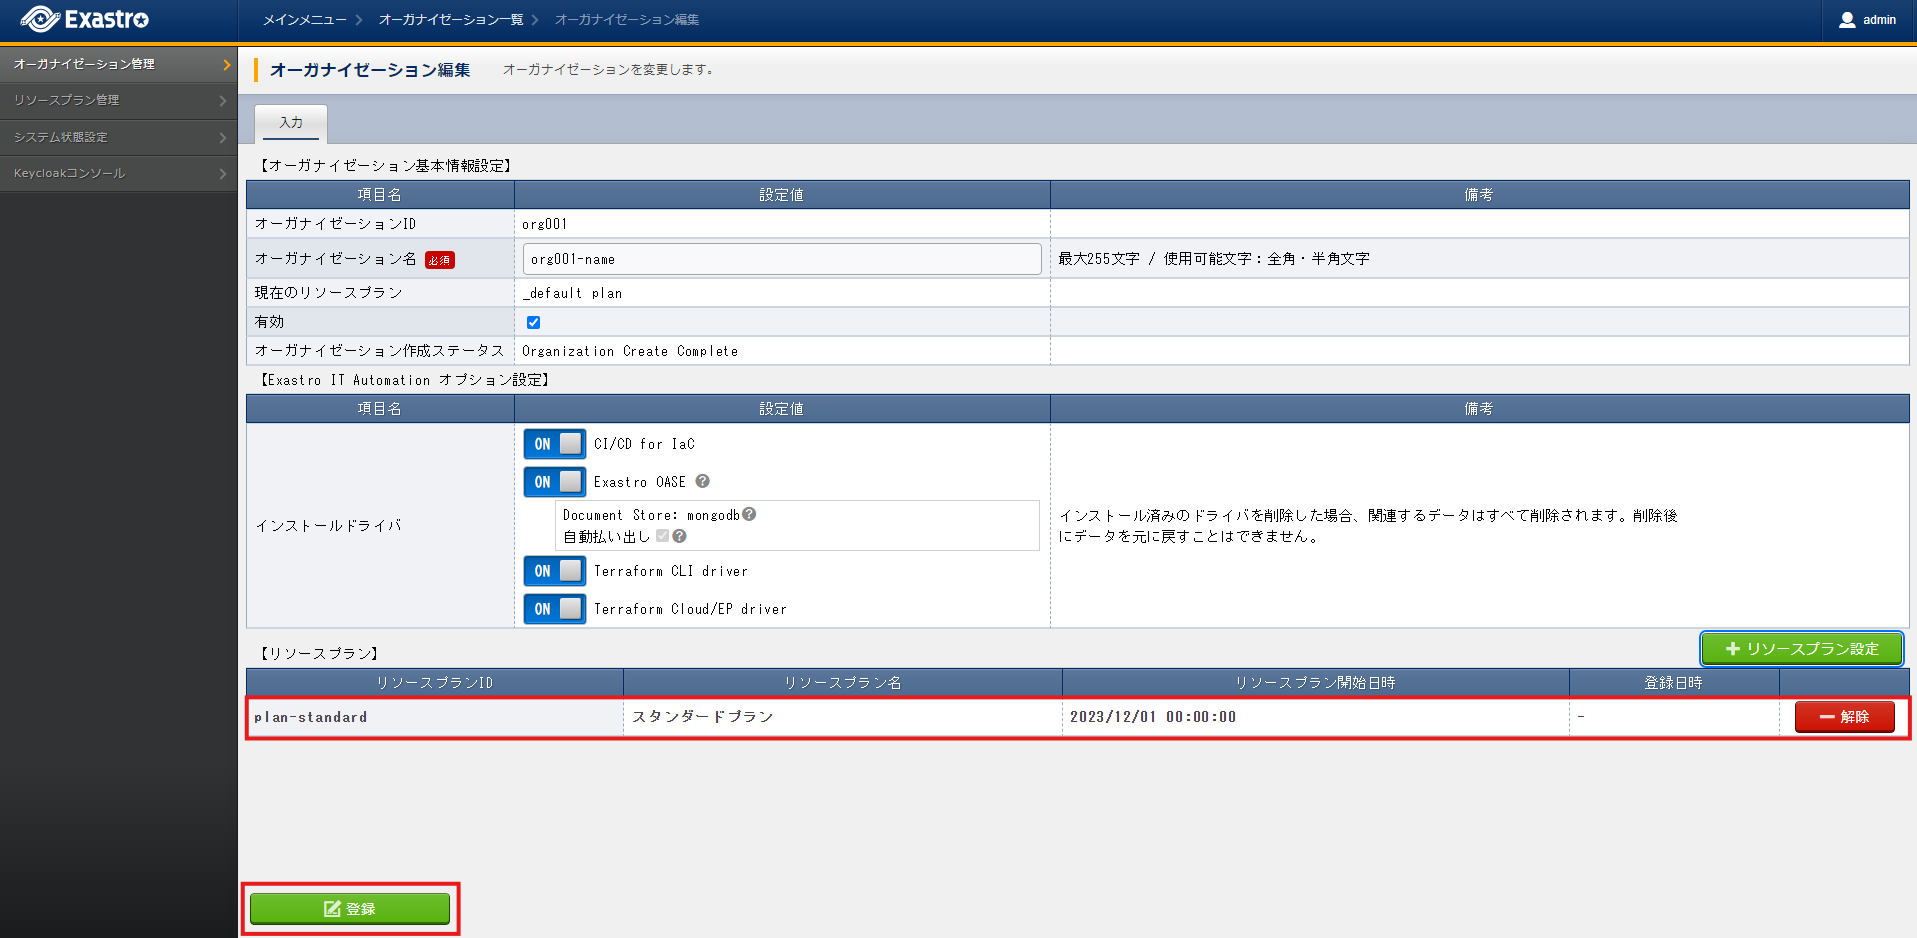Toggle the 有効 checkbox
Image resolution: width=1917 pixels, height=938 pixels.
click(x=533, y=322)
